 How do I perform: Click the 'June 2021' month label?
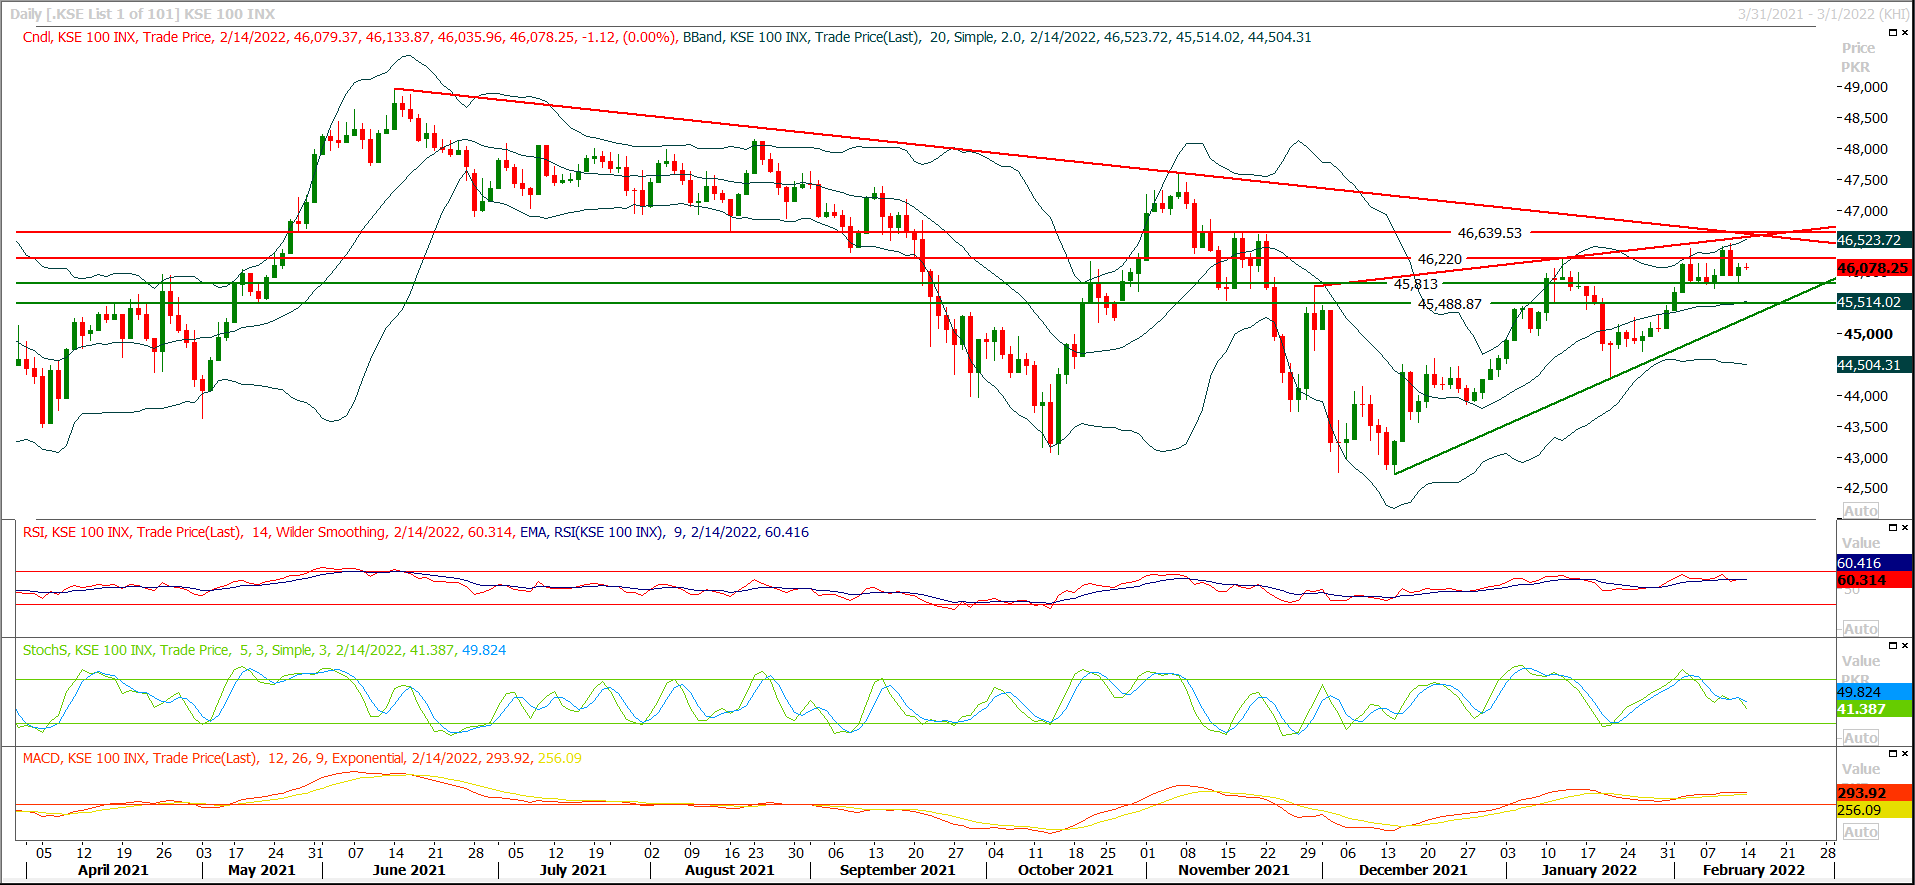409,870
